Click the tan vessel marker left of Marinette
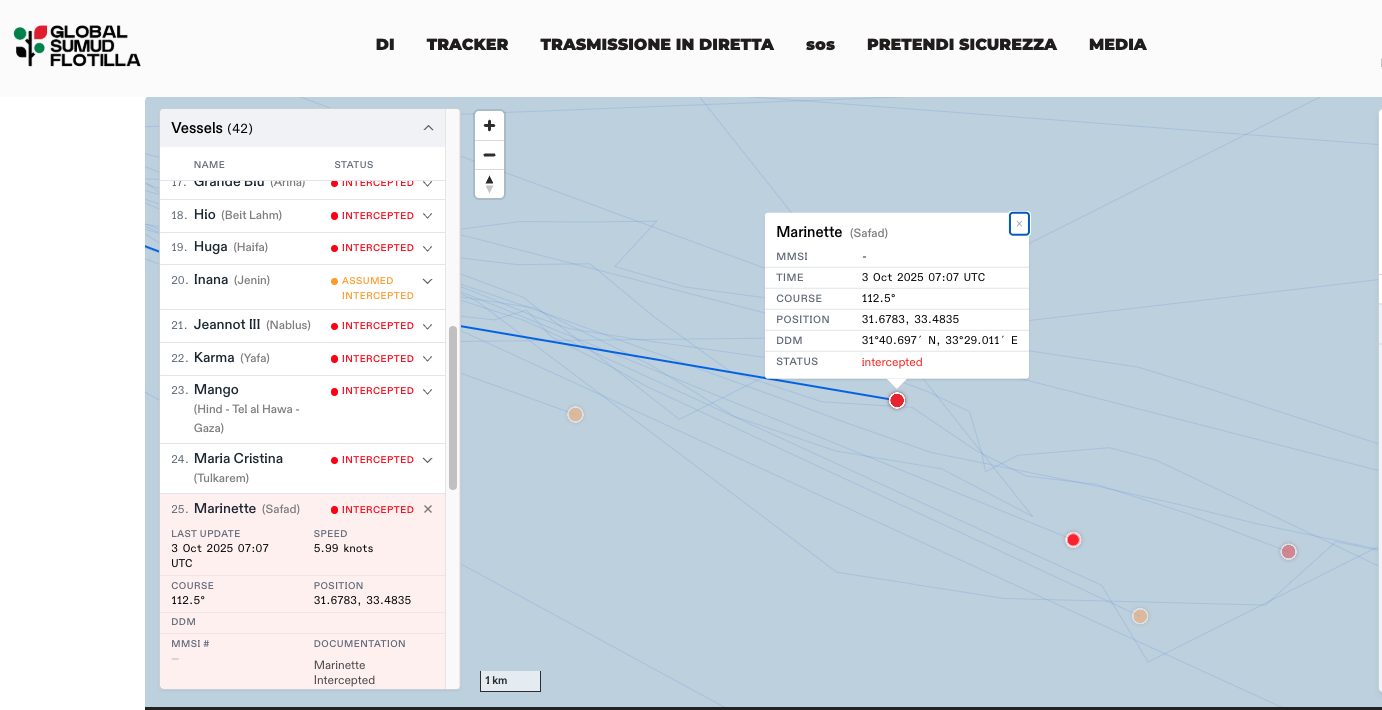Image resolution: width=1382 pixels, height=710 pixels. 575,414
